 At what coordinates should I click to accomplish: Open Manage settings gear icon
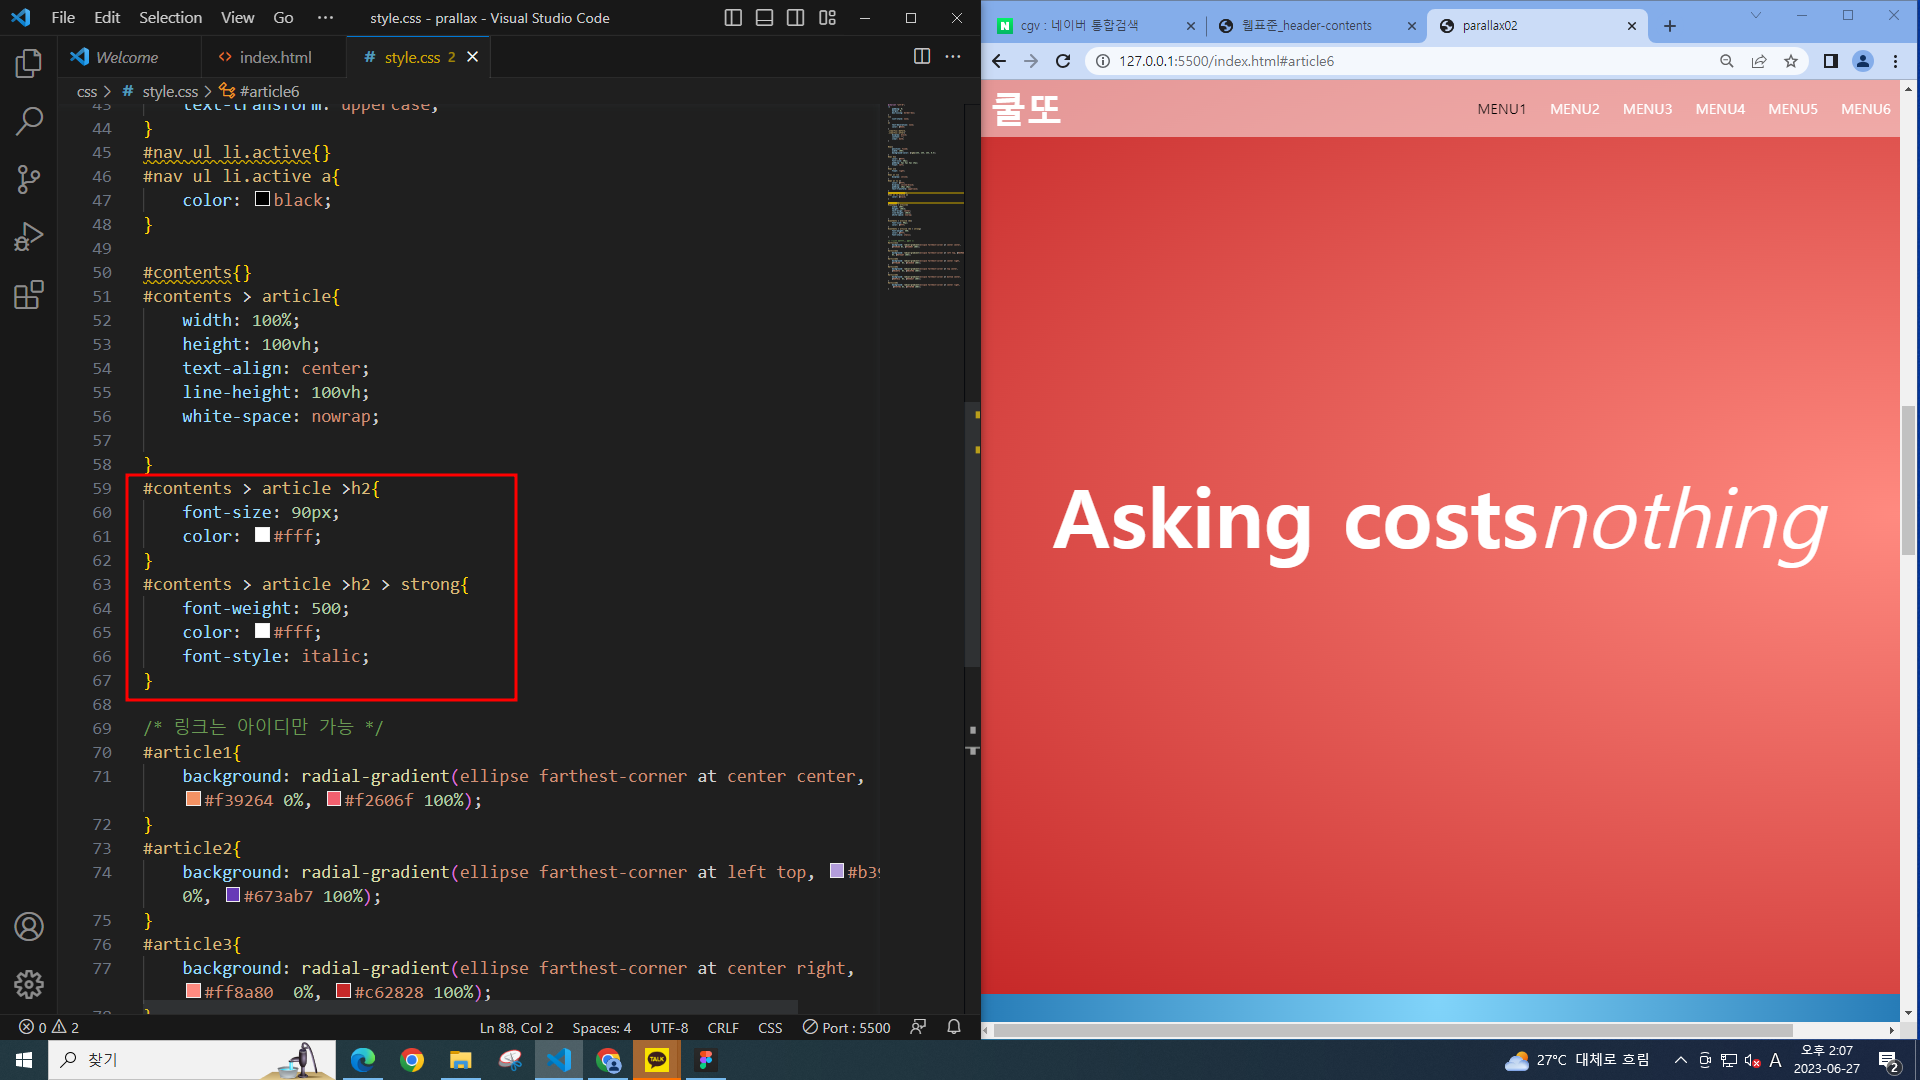pos(29,984)
